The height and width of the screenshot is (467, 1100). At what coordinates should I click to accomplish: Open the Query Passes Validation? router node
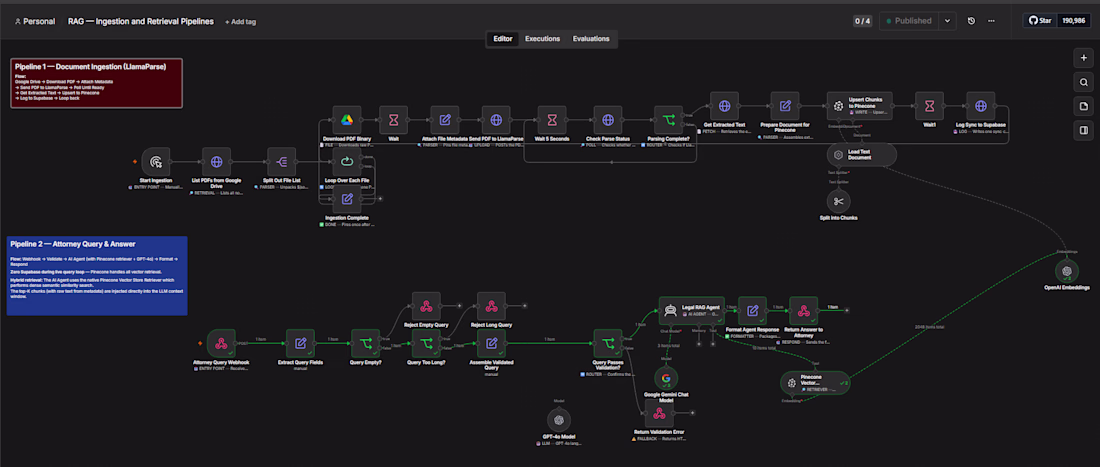click(608, 344)
